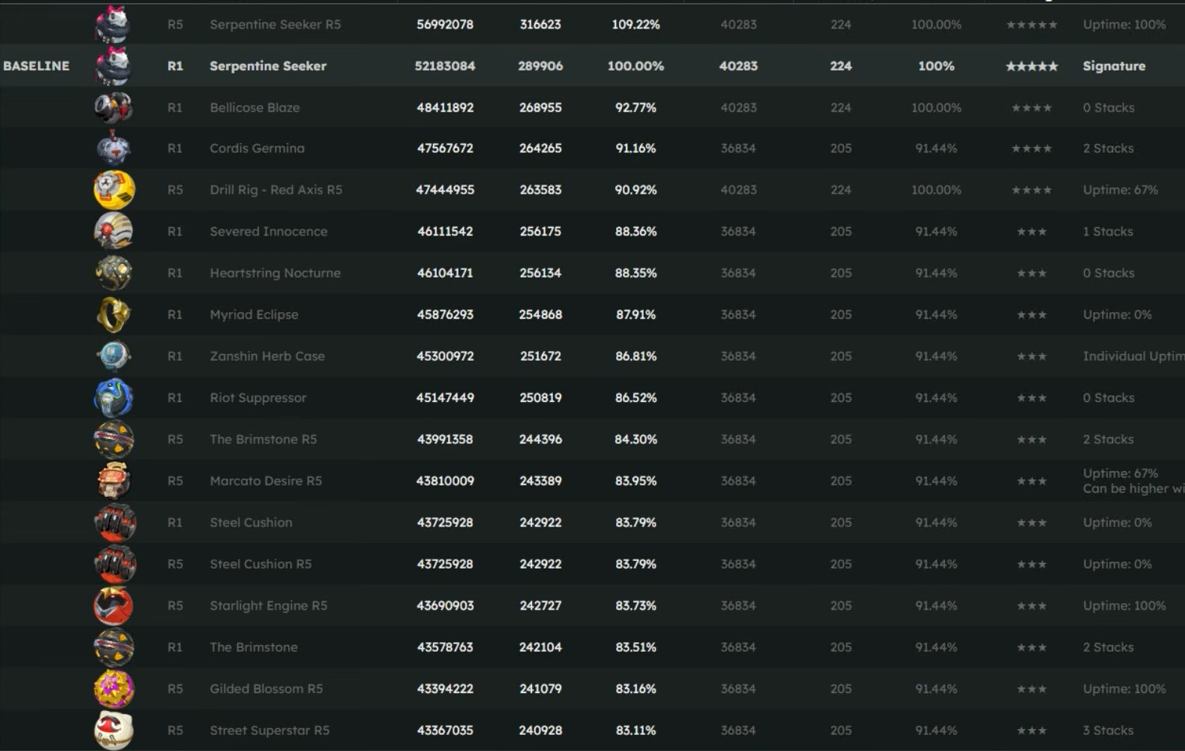
Task: Click the Street Superstar R5 icon
Action: point(113,730)
